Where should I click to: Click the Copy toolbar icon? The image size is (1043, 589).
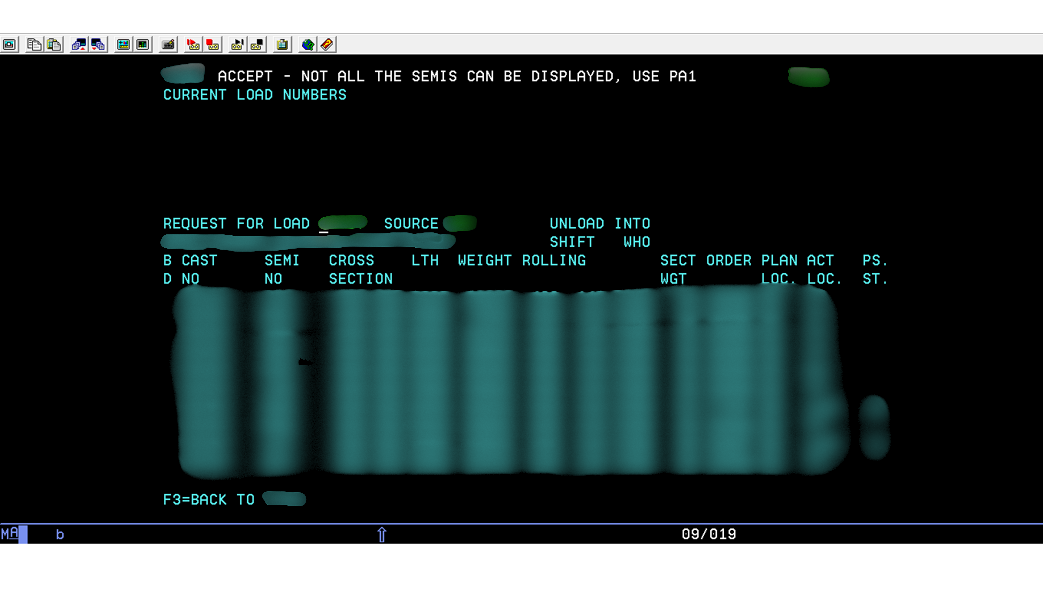pos(35,45)
